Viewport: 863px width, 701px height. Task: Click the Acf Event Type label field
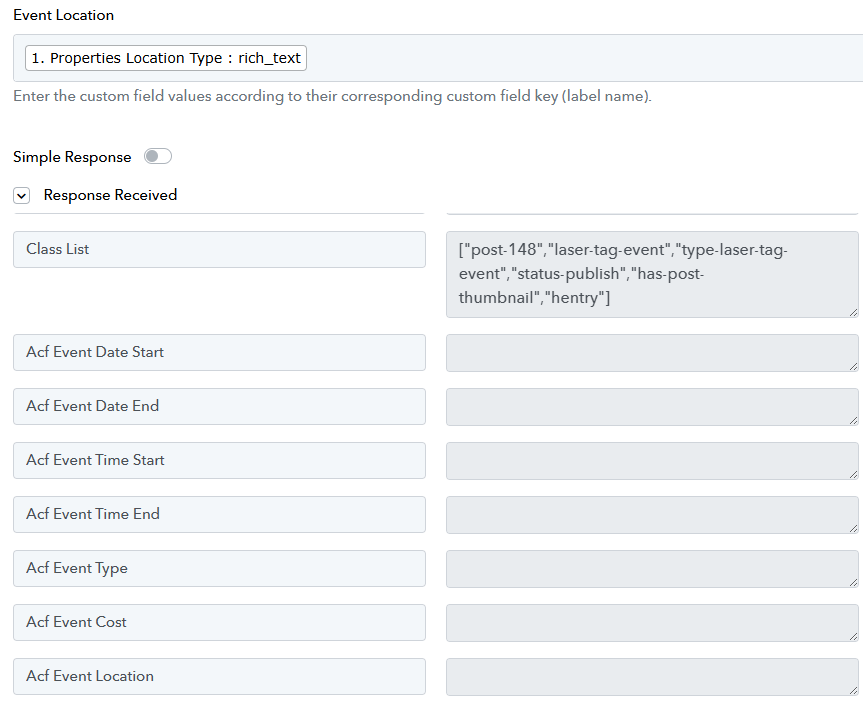pos(219,568)
